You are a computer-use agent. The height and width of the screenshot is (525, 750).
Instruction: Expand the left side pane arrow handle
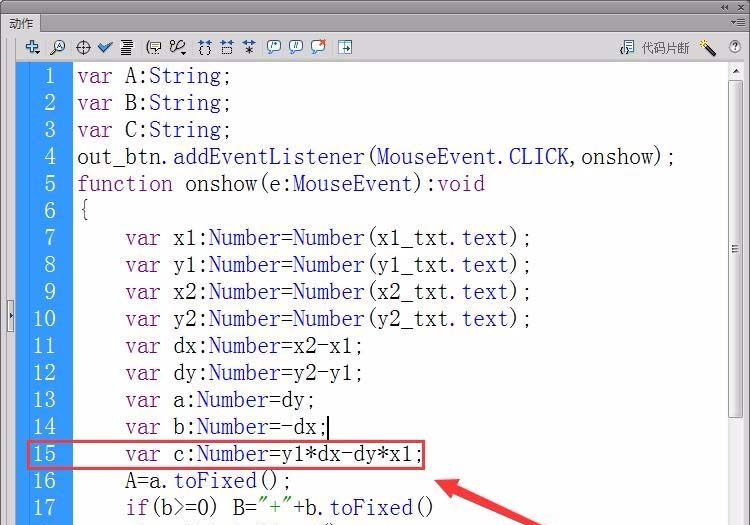click(11, 316)
